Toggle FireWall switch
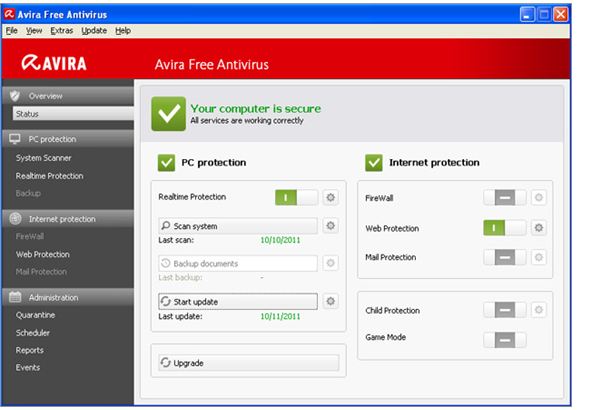 click(x=505, y=197)
